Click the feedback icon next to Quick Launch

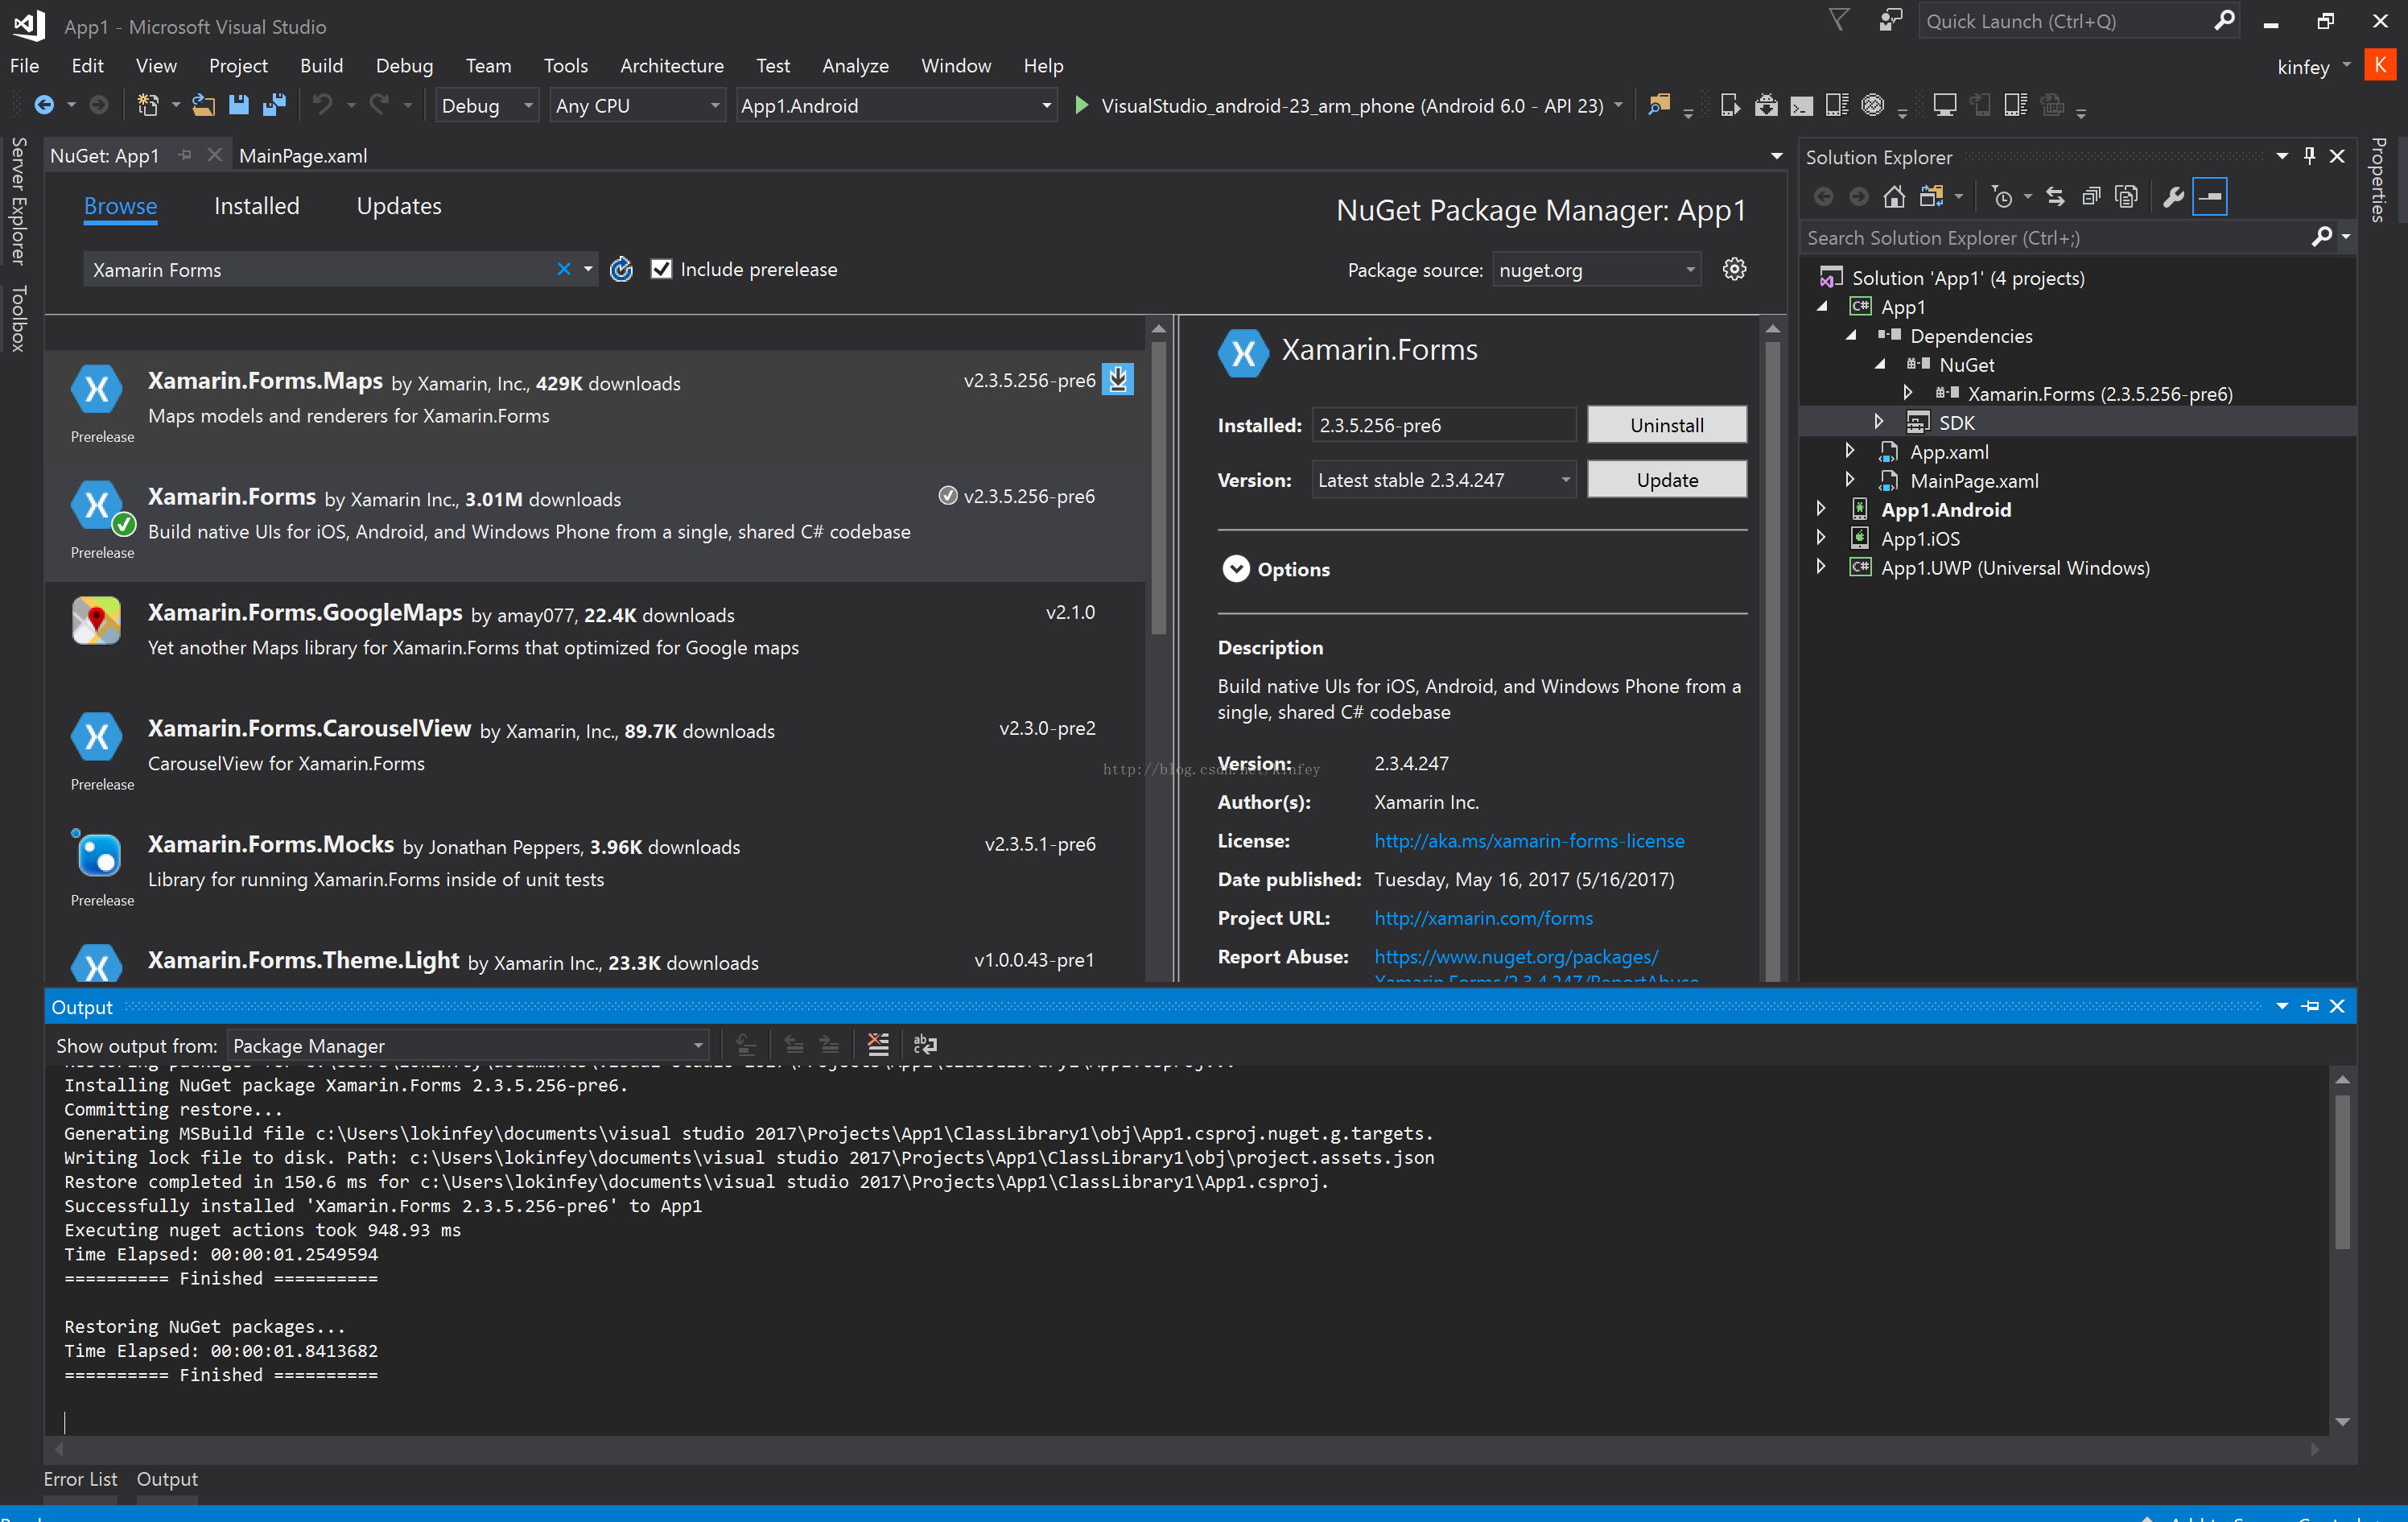[1890, 20]
